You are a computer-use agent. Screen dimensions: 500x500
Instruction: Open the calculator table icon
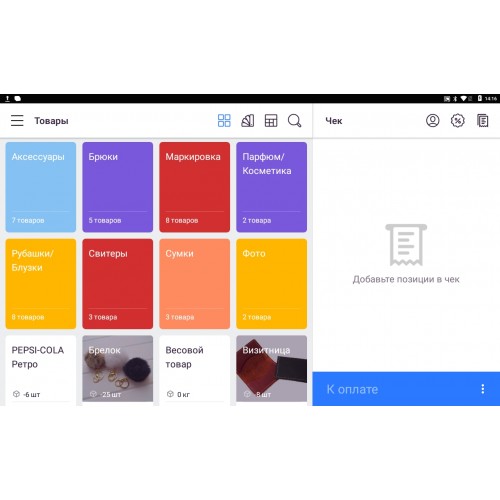(x=271, y=121)
